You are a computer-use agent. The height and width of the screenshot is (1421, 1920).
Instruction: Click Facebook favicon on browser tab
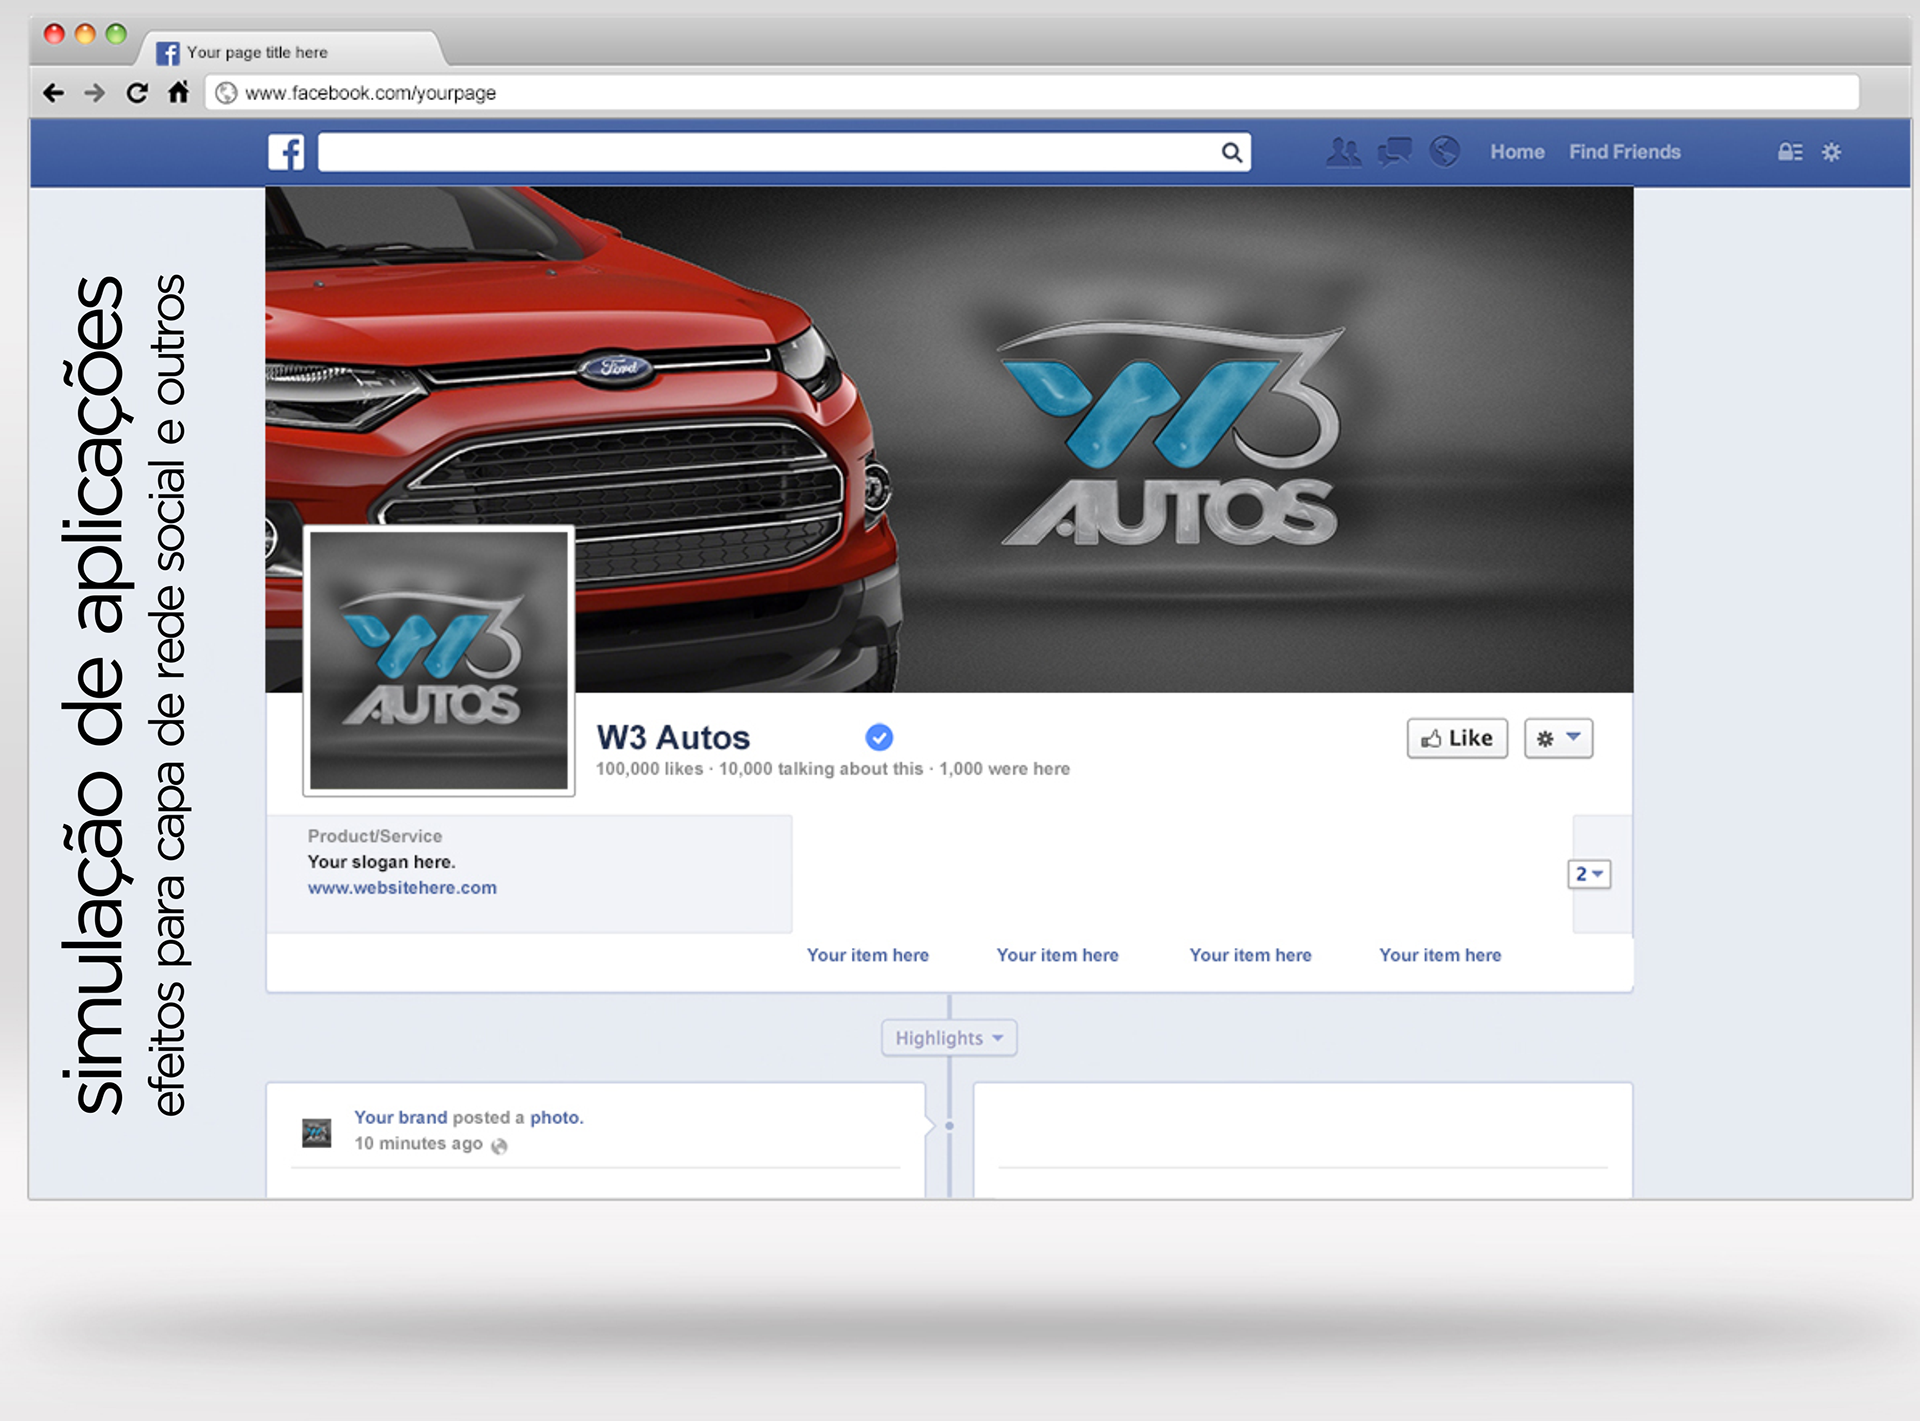[x=168, y=53]
